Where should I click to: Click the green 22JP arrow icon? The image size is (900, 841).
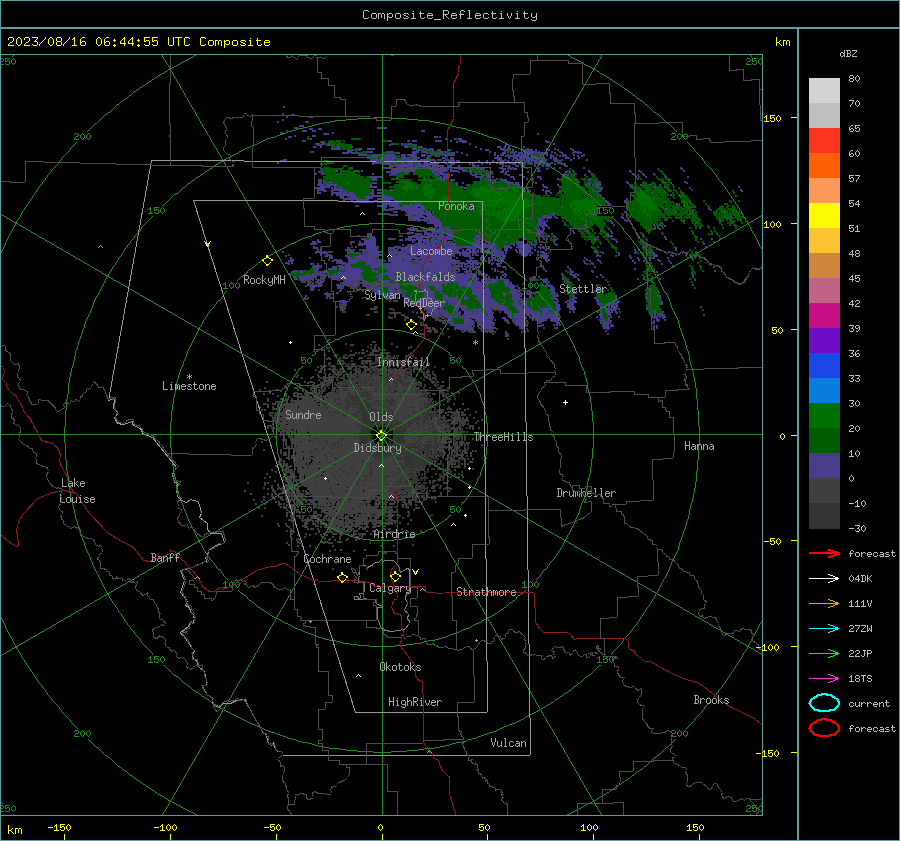tap(824, 653)
